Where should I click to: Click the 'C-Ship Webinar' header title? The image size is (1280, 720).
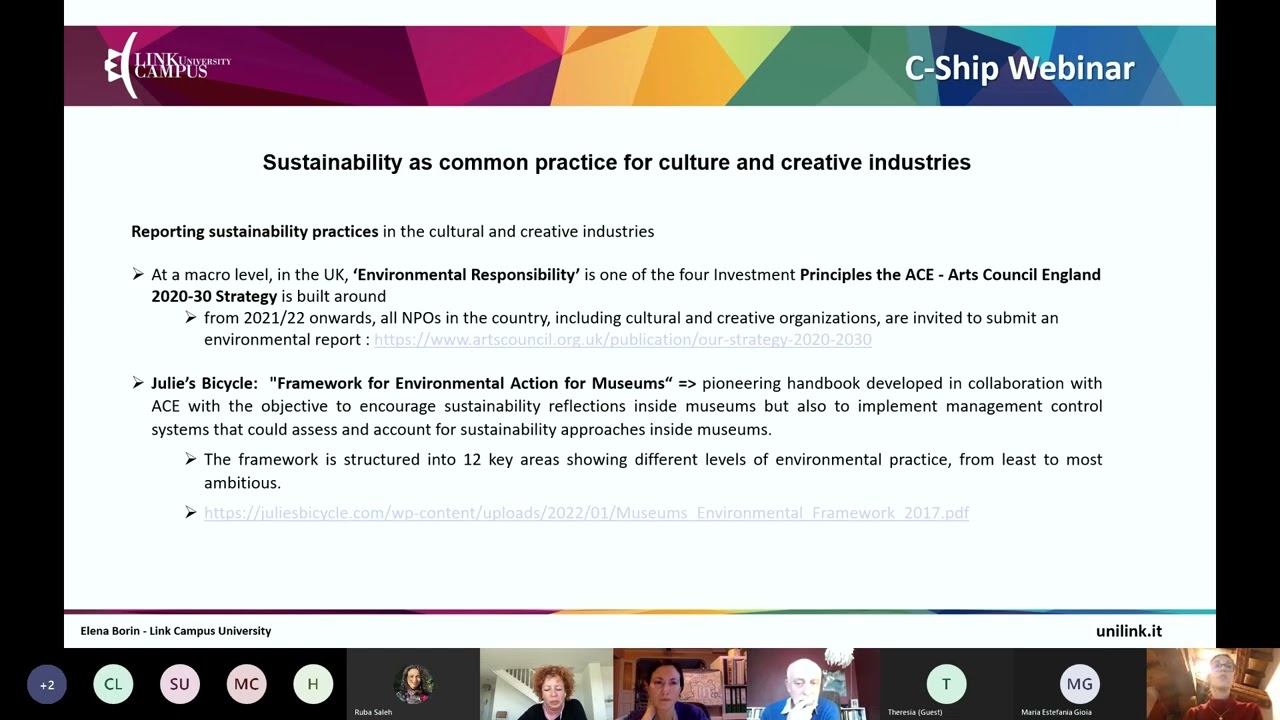tap(1019, 68)
